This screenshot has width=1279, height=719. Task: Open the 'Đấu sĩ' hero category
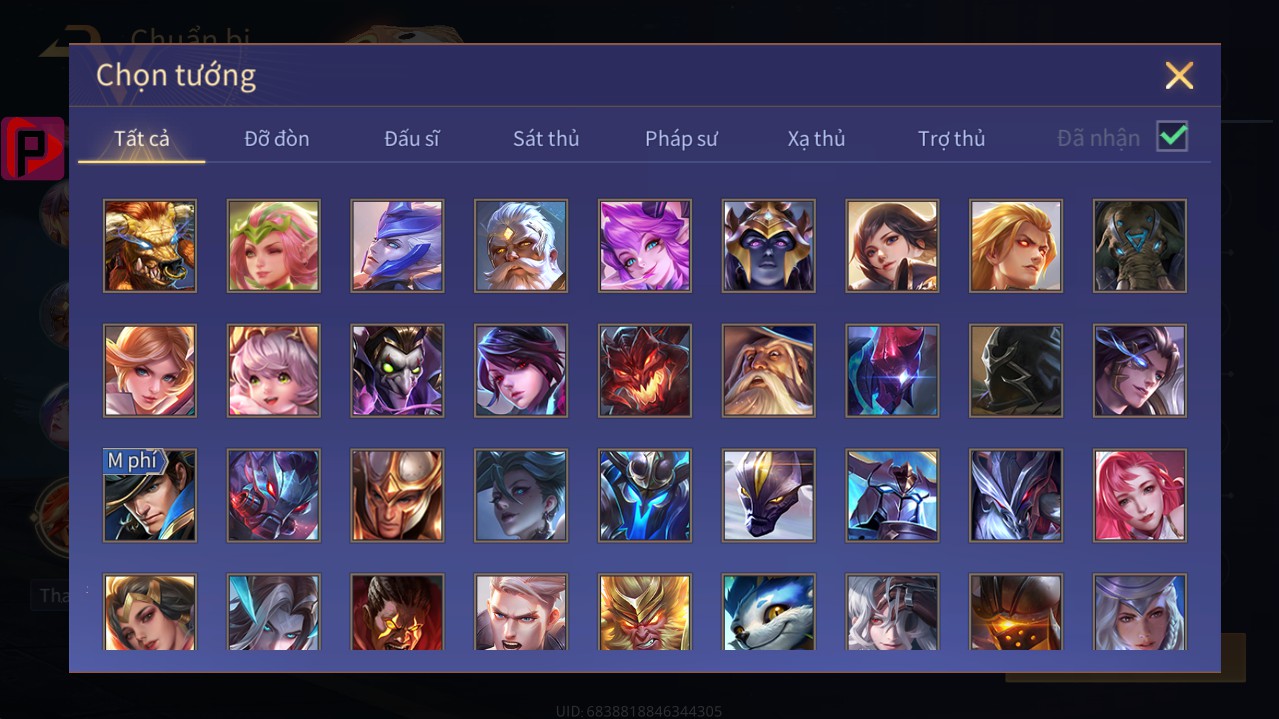(412, 138)
